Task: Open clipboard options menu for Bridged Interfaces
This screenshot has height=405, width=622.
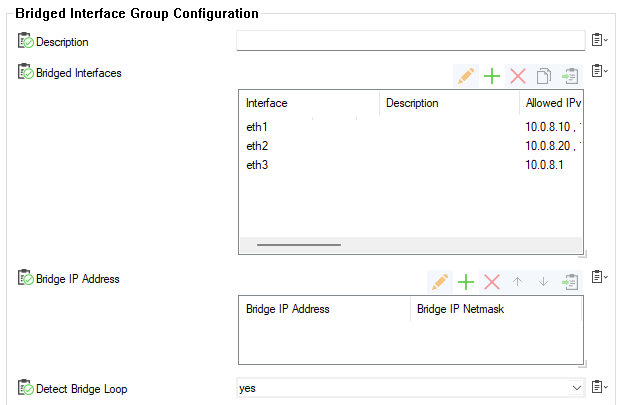Action: click(598, 71)
